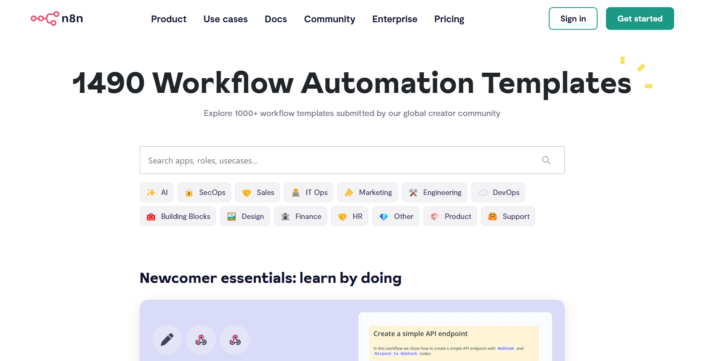Open the Community menu
The image size is (720, 361).
(x=329, y=19)
